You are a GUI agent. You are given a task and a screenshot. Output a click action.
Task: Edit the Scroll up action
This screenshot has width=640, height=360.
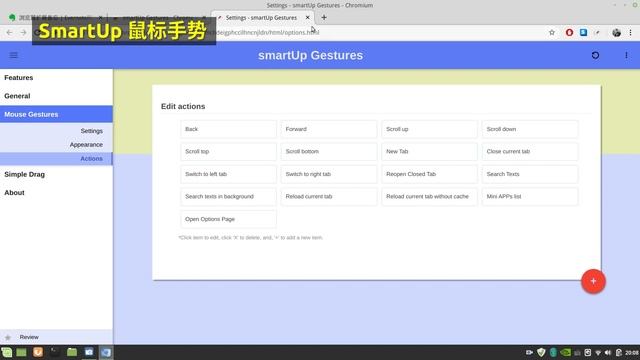429,129
